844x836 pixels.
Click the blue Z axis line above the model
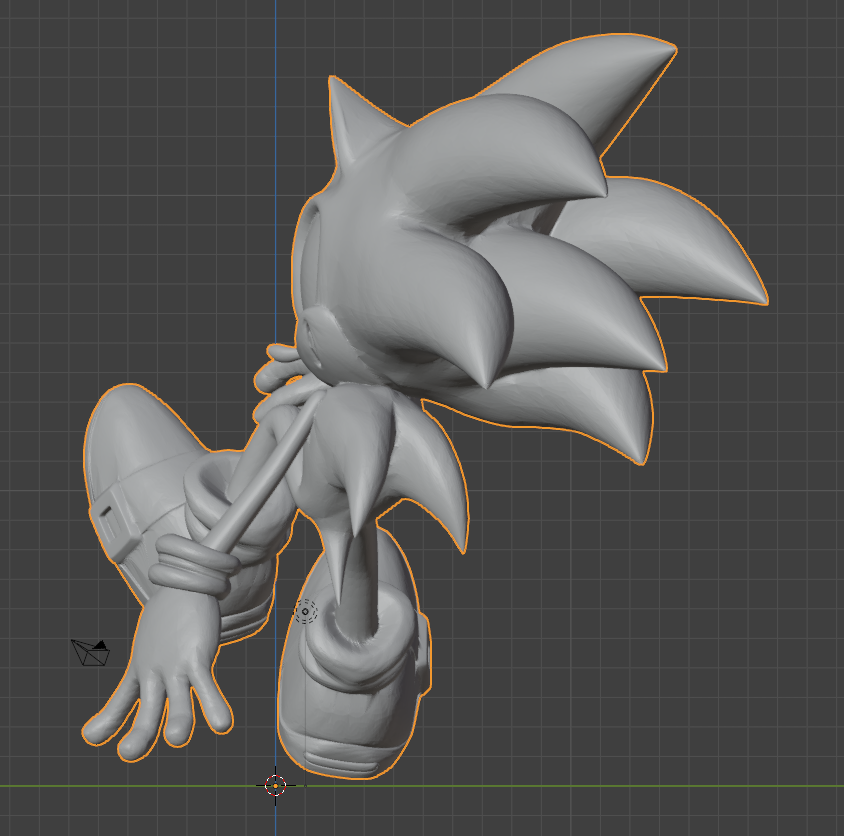click(x=276, y=100)
